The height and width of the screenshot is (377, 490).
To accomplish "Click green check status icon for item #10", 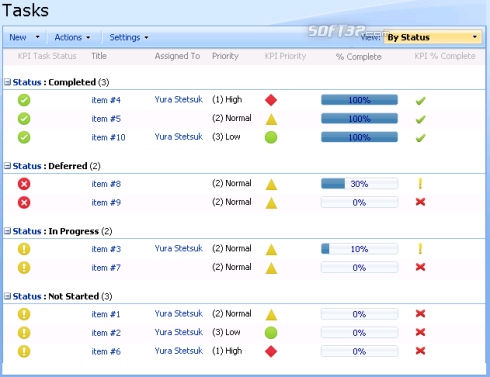I will pos(24,137).
